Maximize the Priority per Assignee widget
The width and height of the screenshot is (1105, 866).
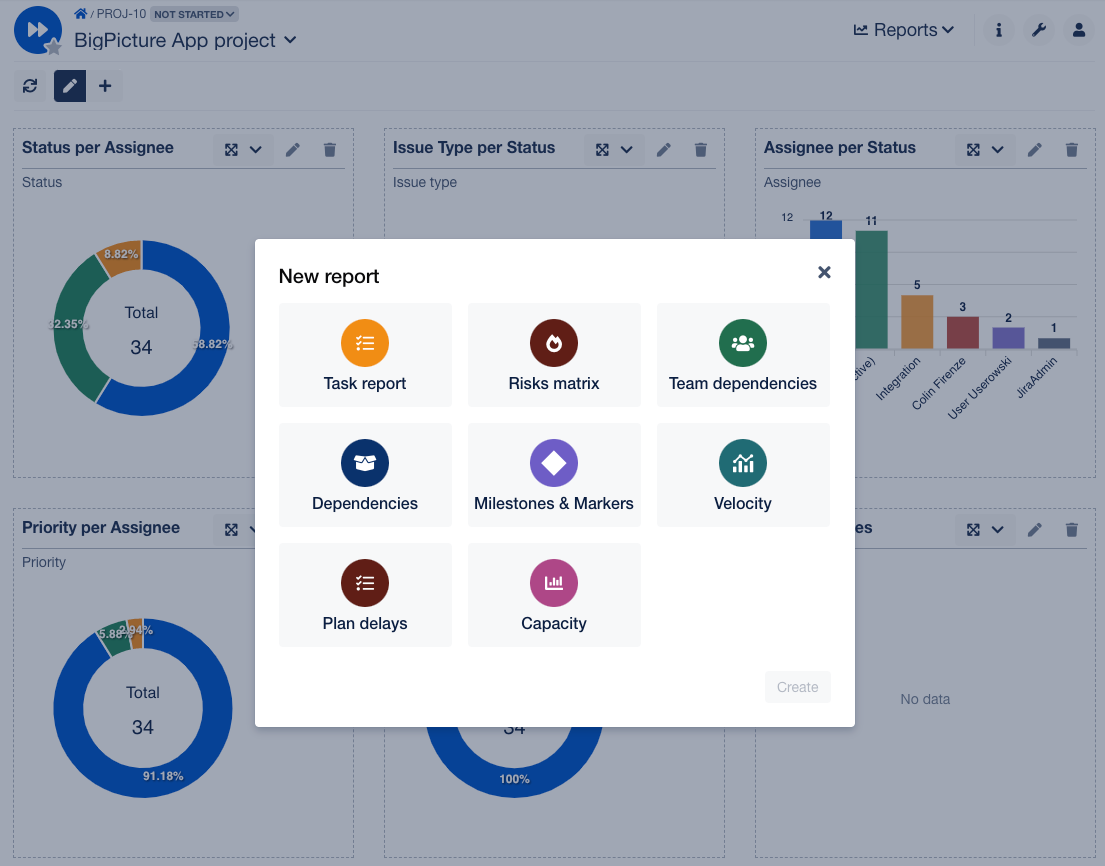[x=231, y=529]
